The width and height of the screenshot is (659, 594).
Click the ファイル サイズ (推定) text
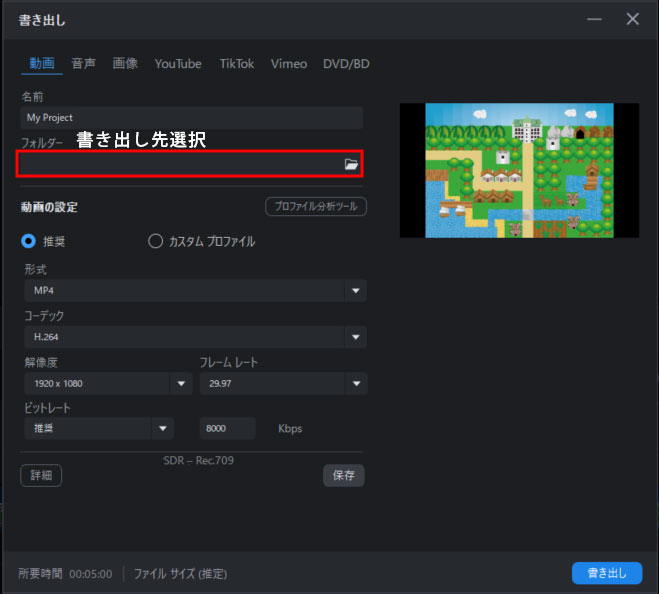pyautogui.click(x=180, y=574)
